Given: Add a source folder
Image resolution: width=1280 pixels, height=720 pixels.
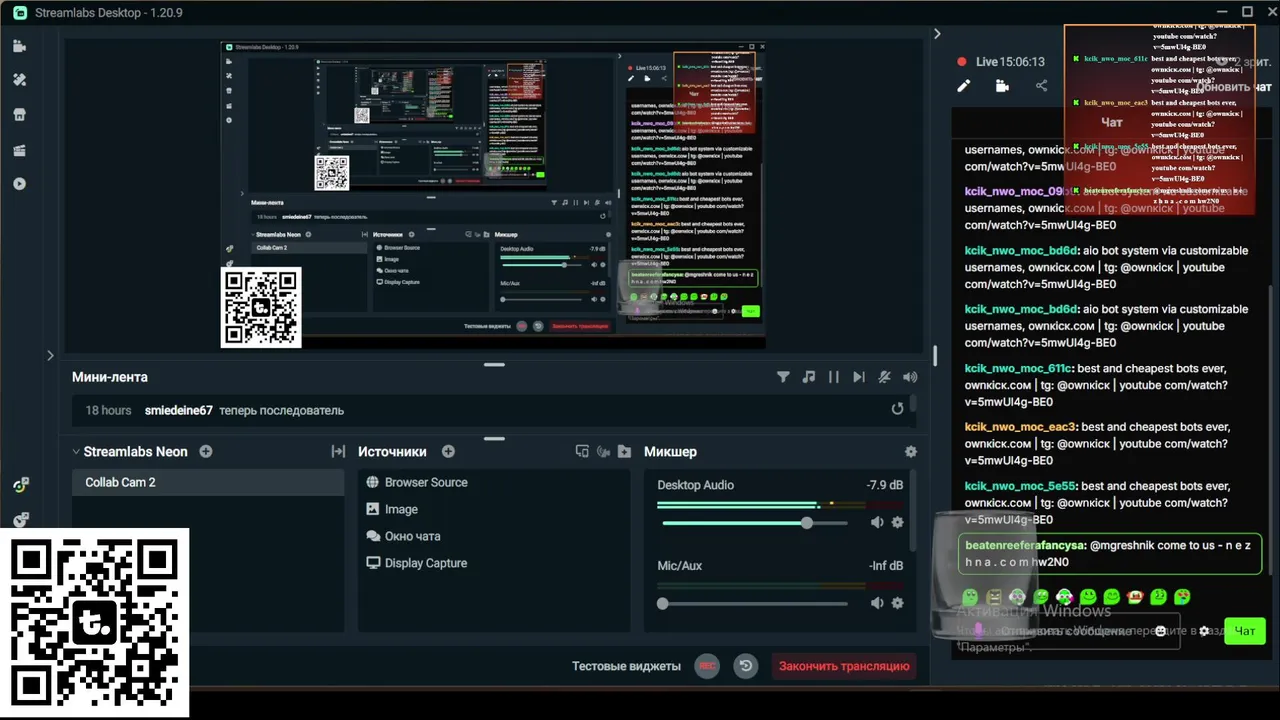Looking at the screenshot, I should [x=624, y=451].
